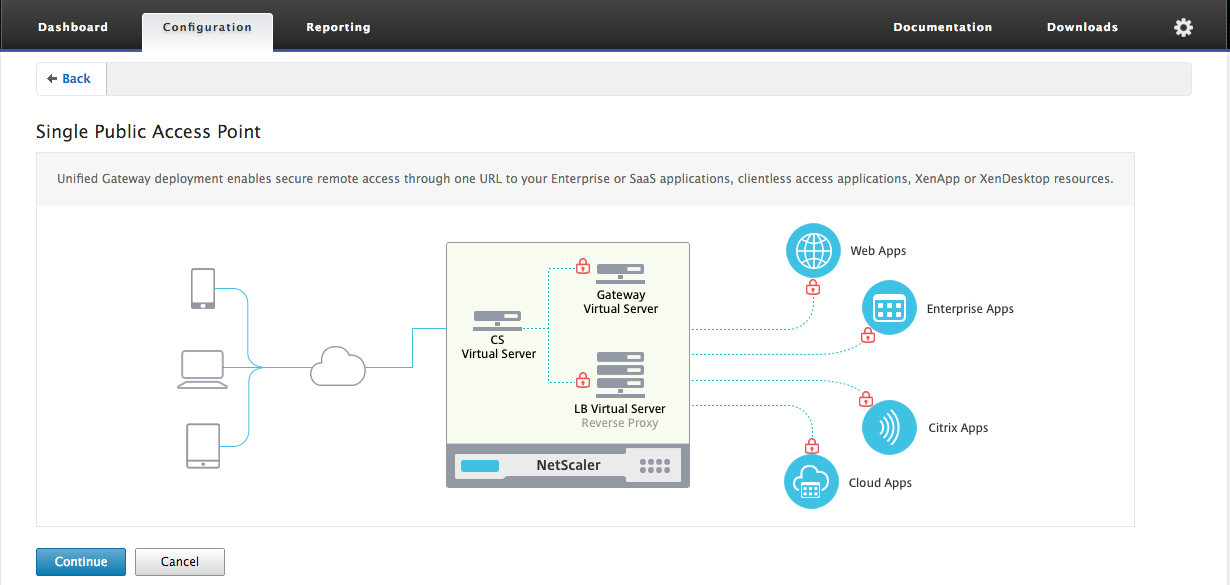The image size is (1230, 585).
Task: Click the laptop device icon
Action: point(203,368)
